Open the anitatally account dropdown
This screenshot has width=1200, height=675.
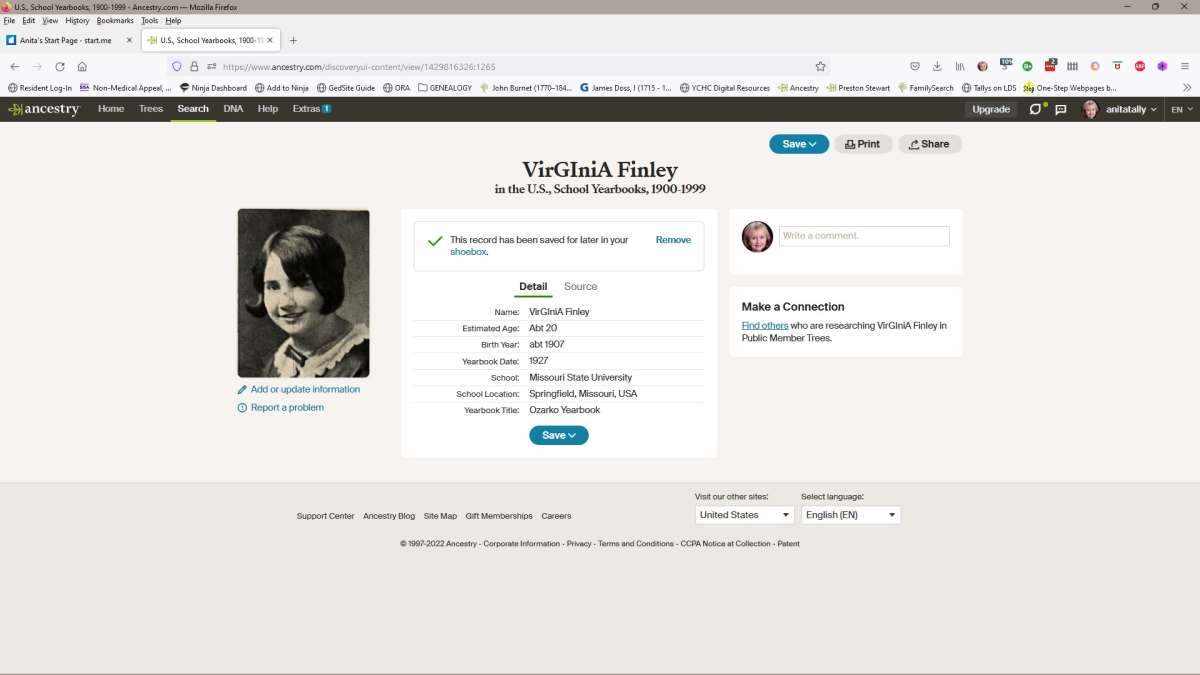pyautogui.click(x=1120, y=109)
